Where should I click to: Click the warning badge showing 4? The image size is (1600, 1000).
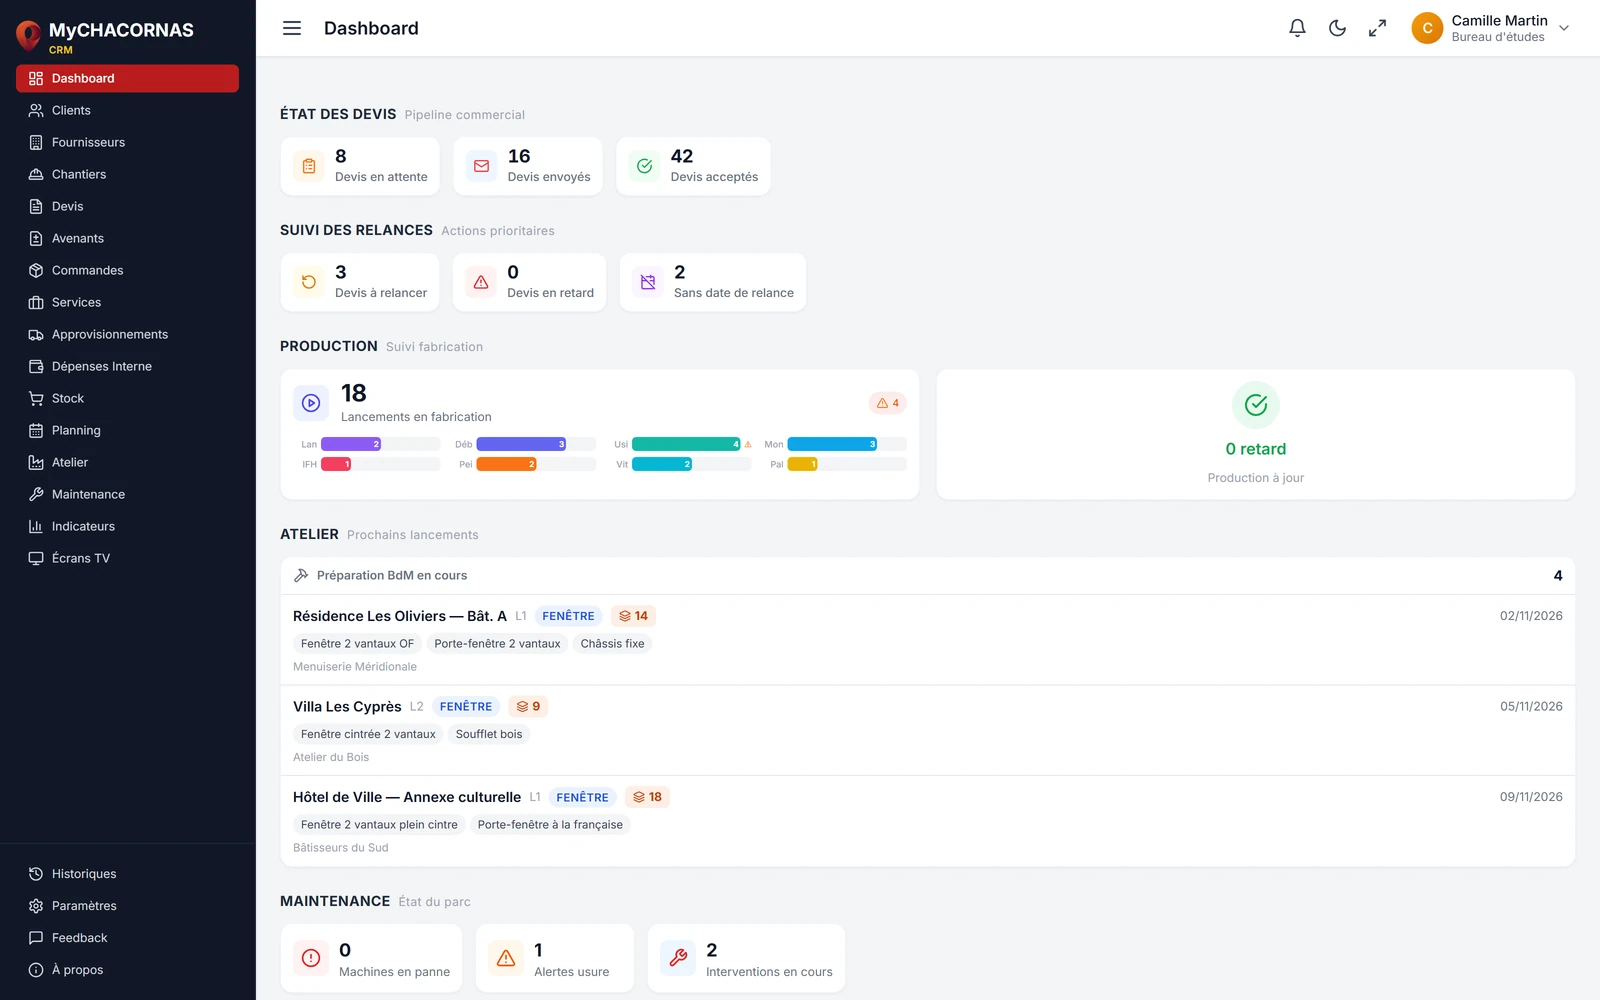pyautogui.click(x=888, y=403)
